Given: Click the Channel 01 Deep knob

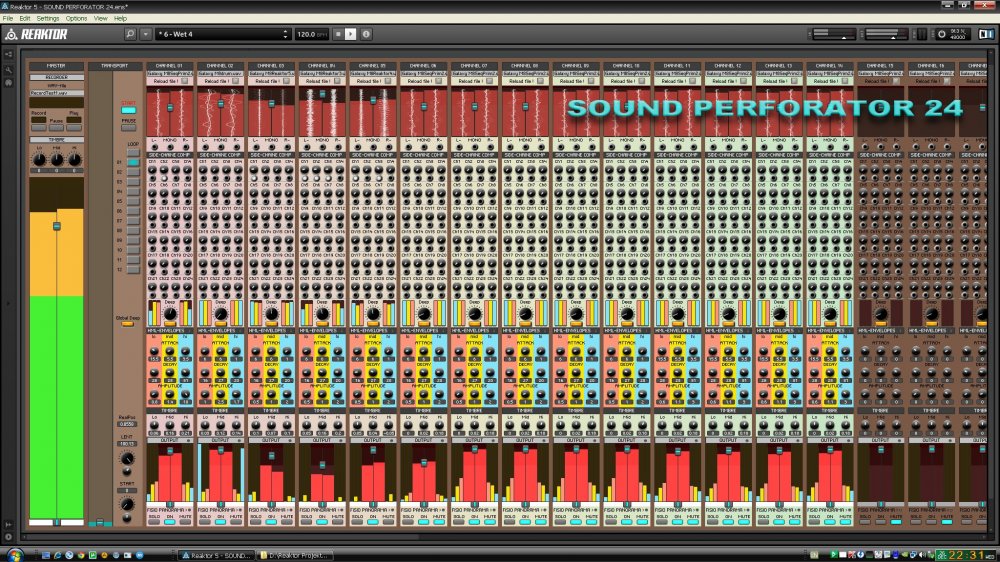Looking at the screenshot, I should click(x=170, y=314).
